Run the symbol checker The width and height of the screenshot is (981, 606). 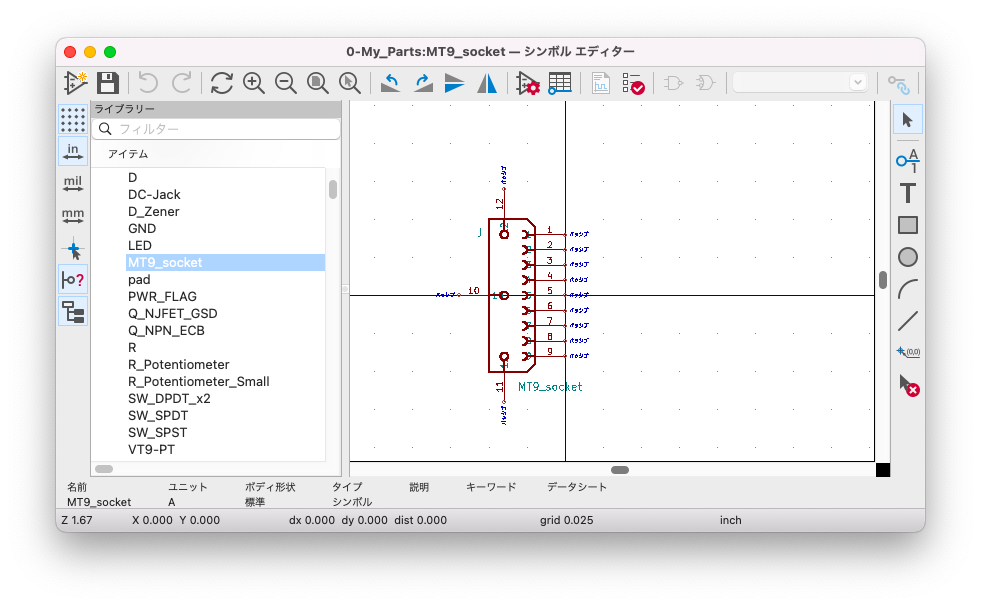(x=633, y=83)
